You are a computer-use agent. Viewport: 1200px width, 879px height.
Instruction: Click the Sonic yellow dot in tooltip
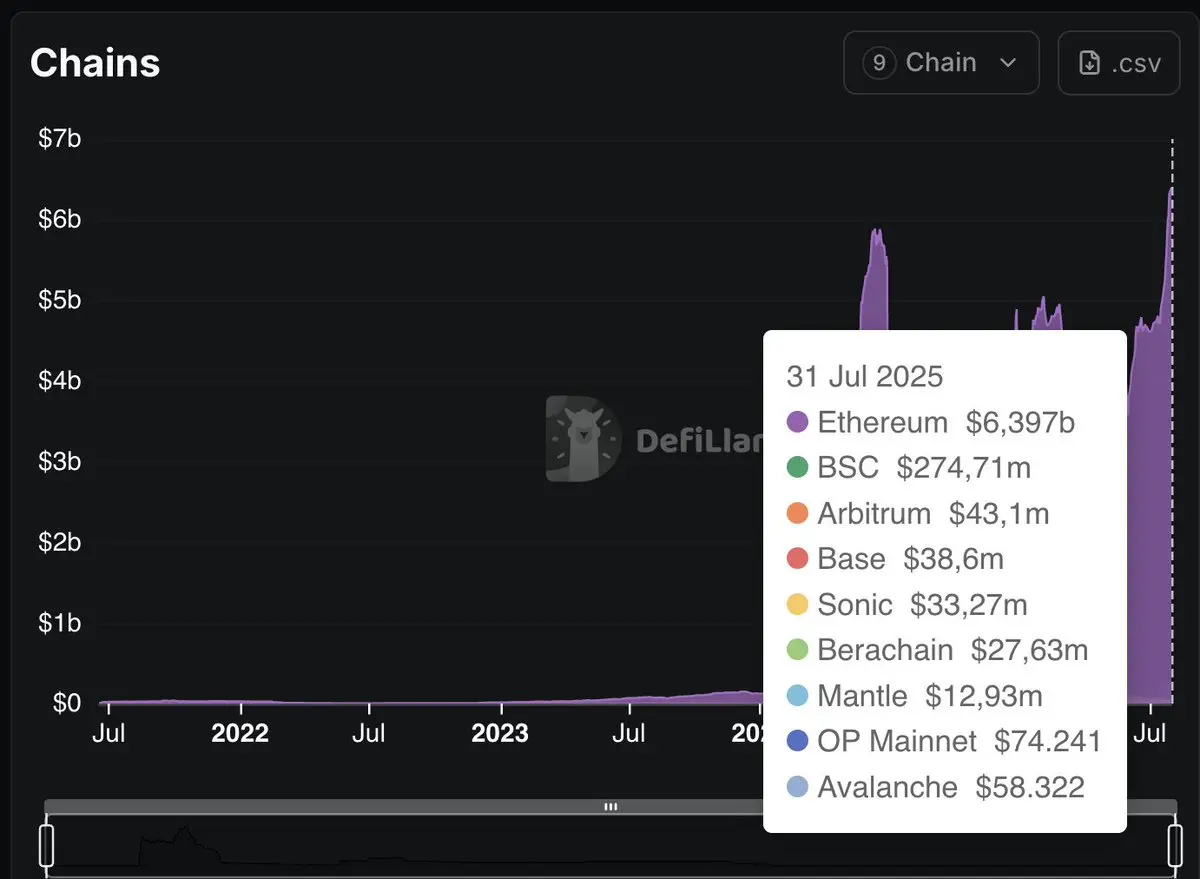[x=797, y=605]
